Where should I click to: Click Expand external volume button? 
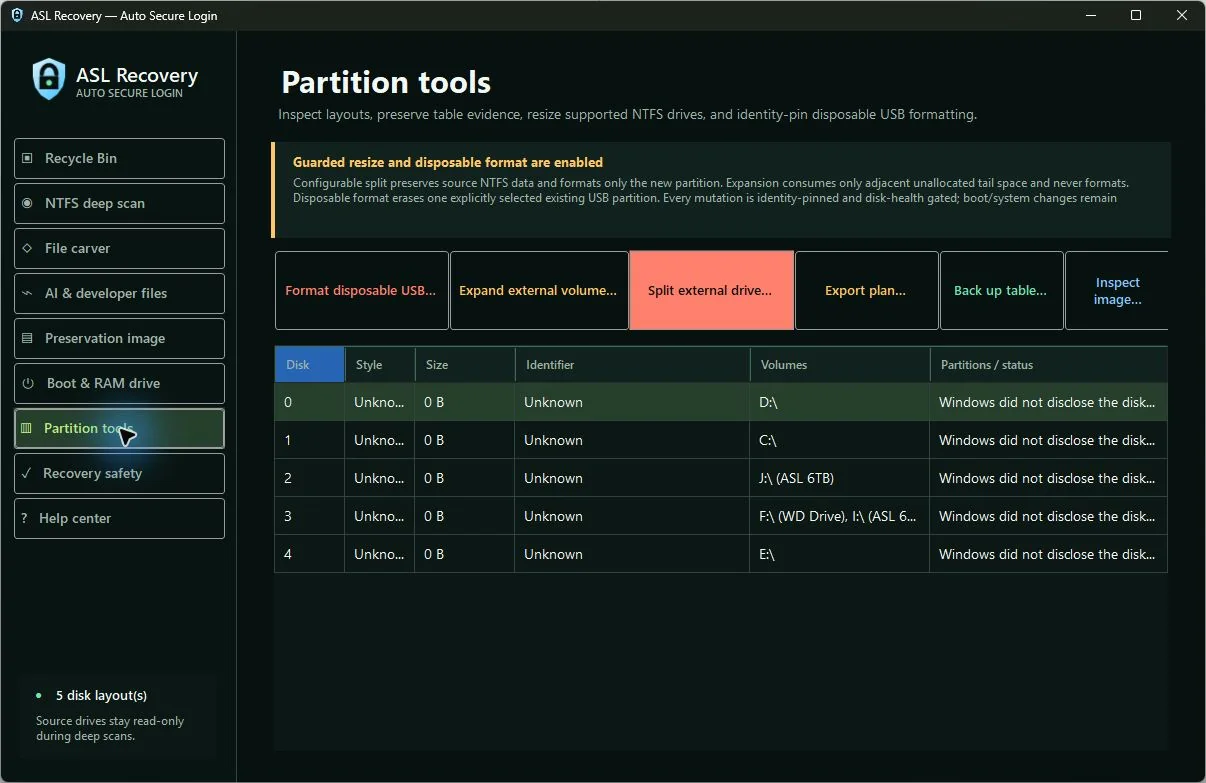tap(539, 290)
